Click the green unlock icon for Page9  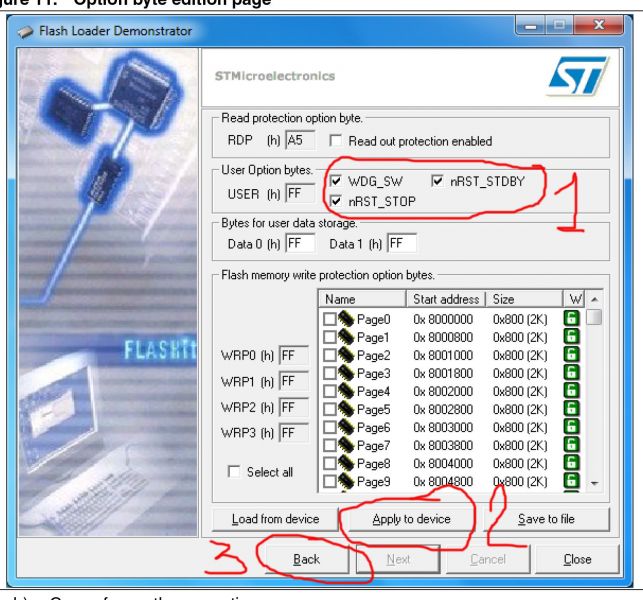[572, 481]
